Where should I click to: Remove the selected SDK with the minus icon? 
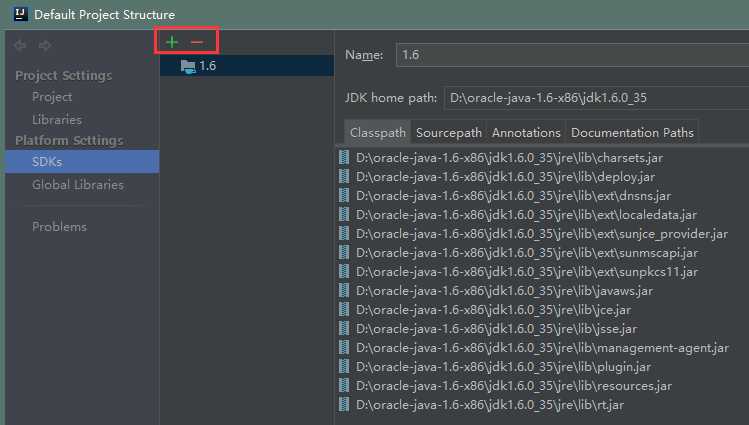(197, 42)
